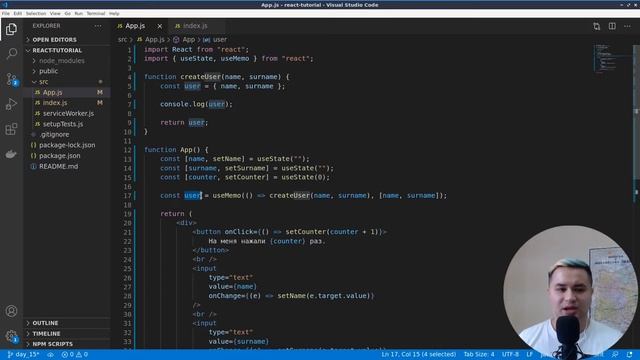
Task: Click Explorer panel more actions ellipsis
Action: pos(98,26)
